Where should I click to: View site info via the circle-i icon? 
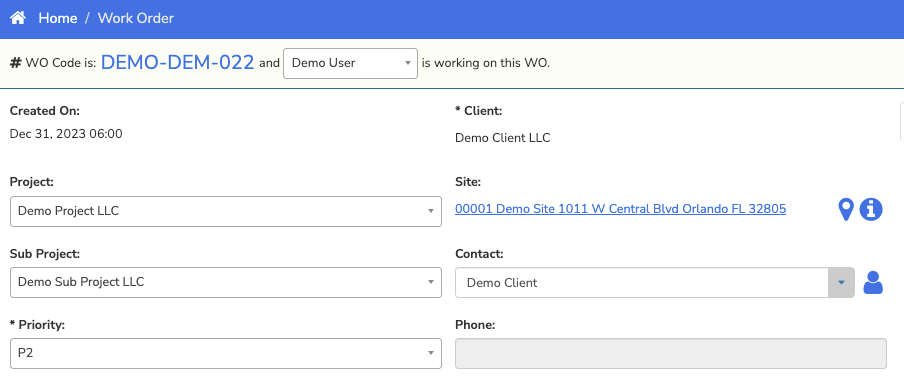871,209
